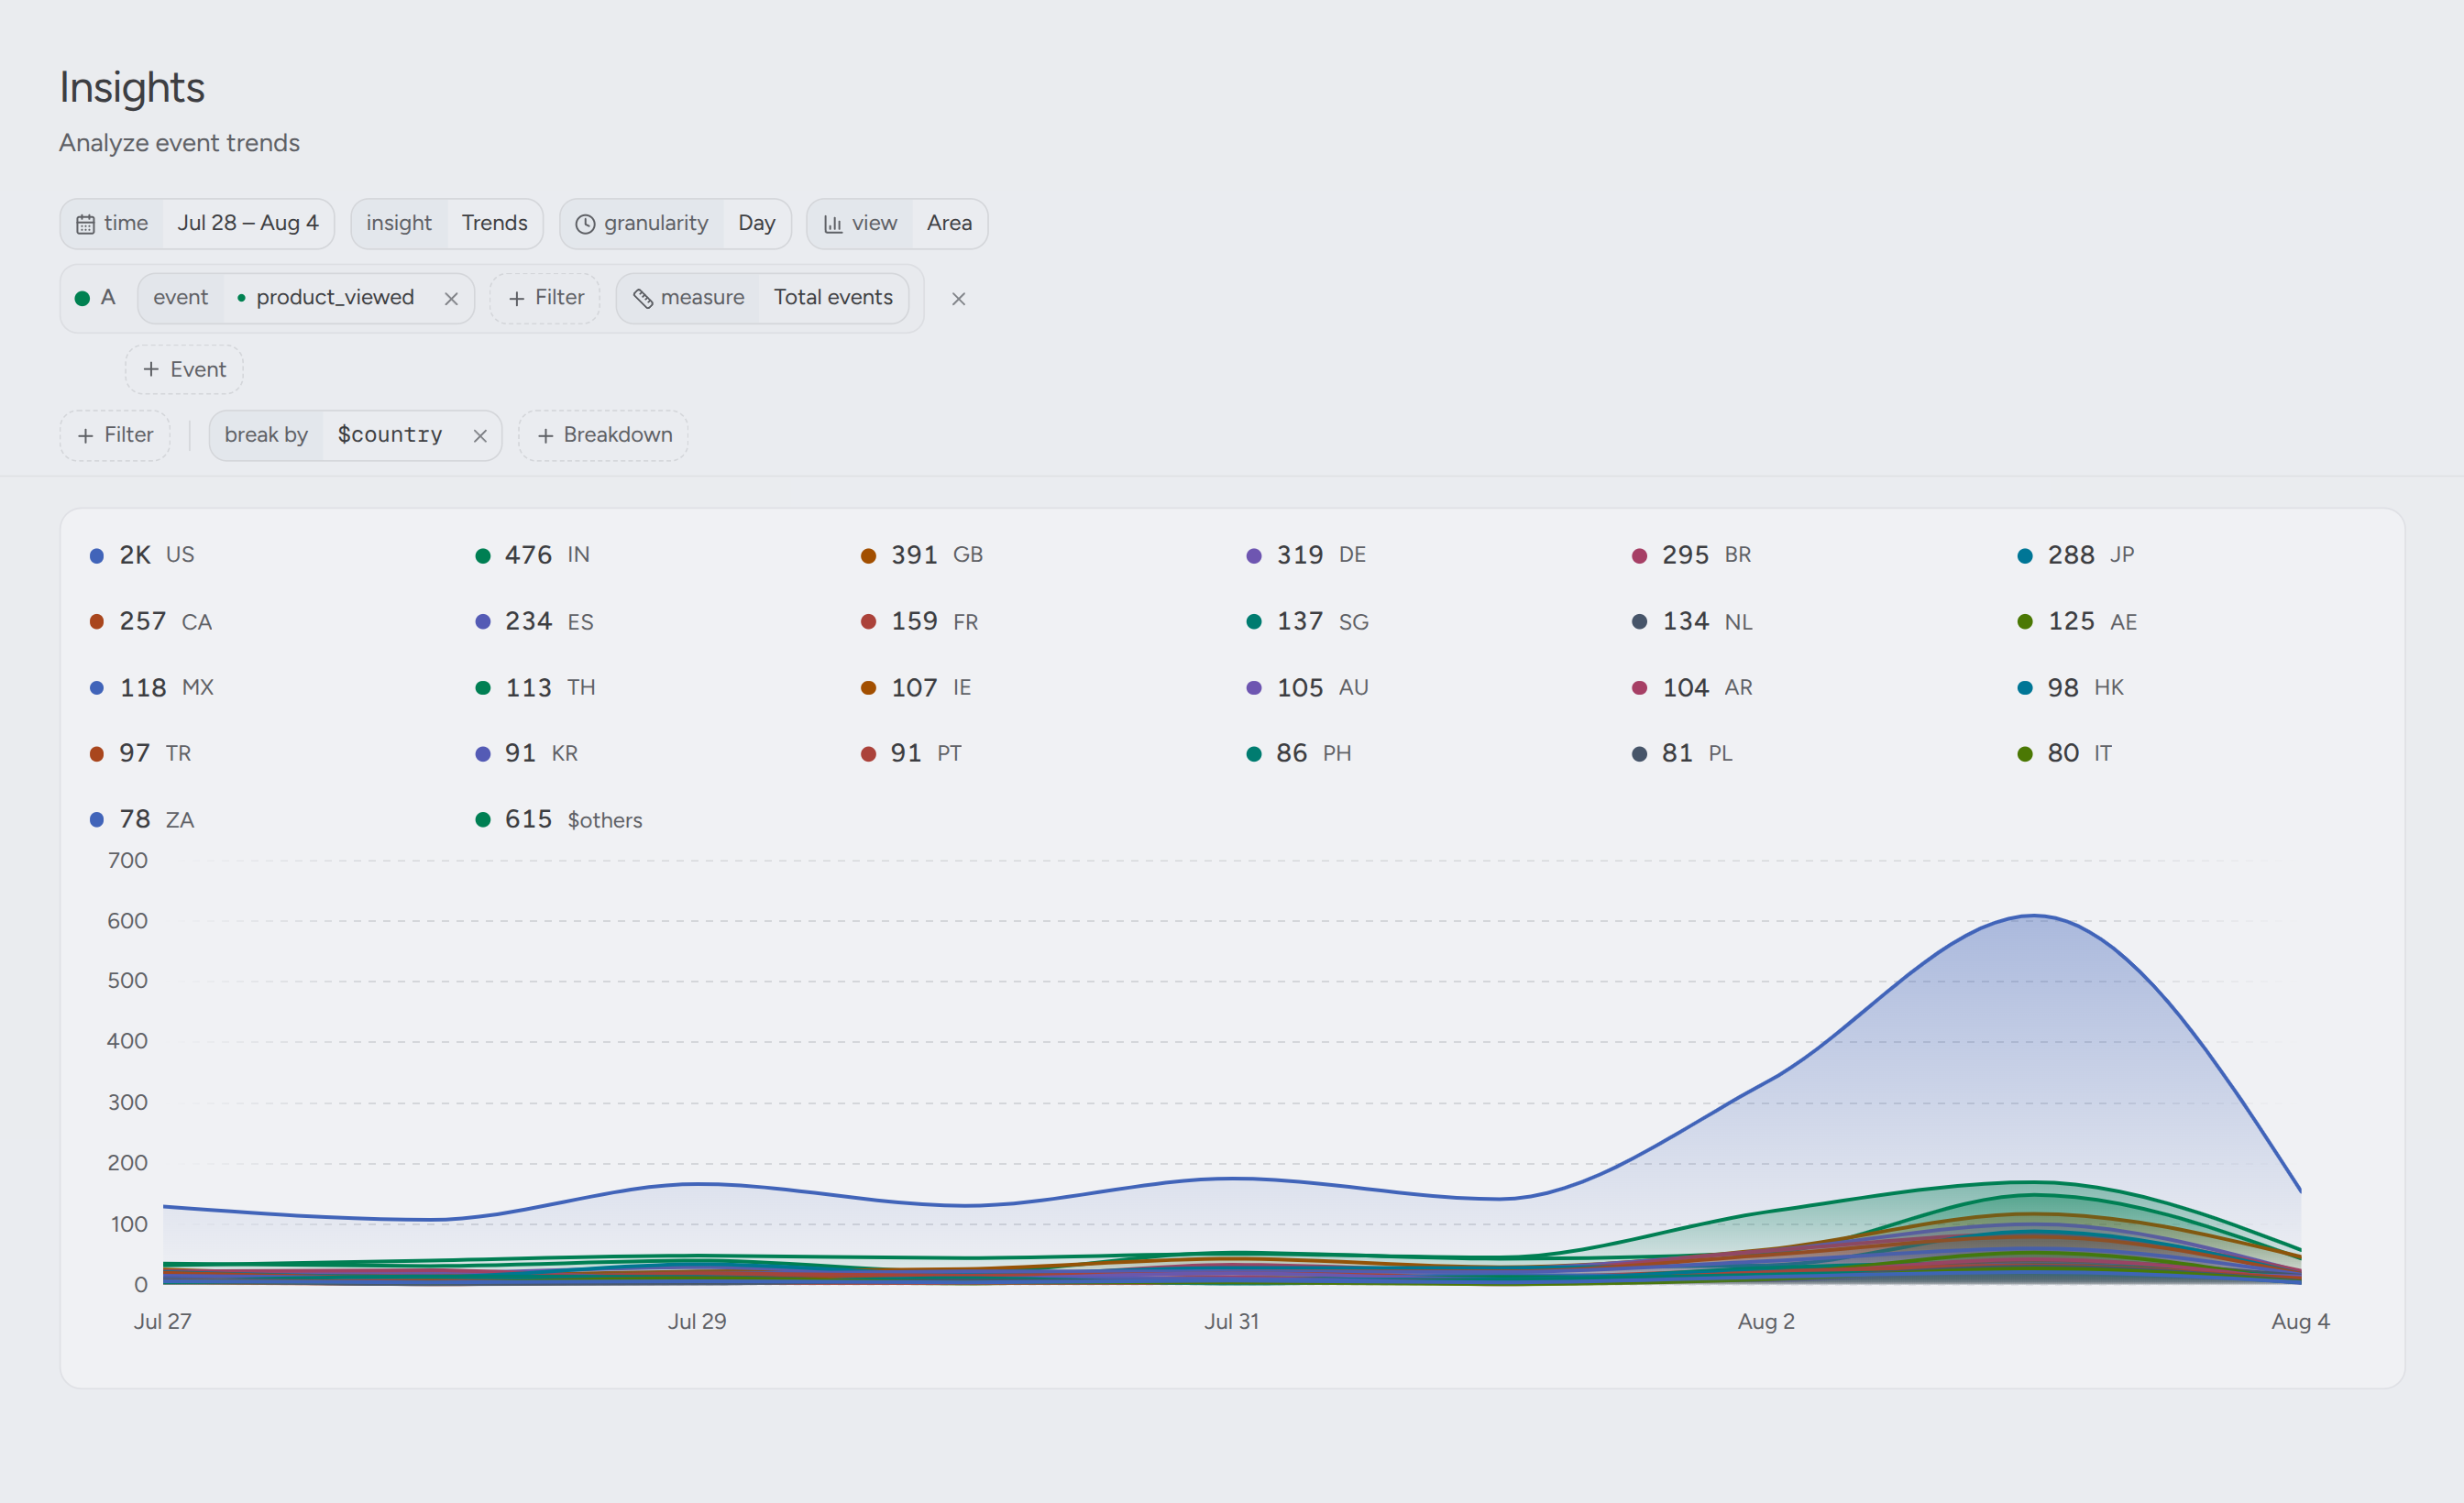This screenshot has height=1503, width=2464.
Task: Toggle the GB legend series
Action: pyautogui.click(x=922, y=555)
